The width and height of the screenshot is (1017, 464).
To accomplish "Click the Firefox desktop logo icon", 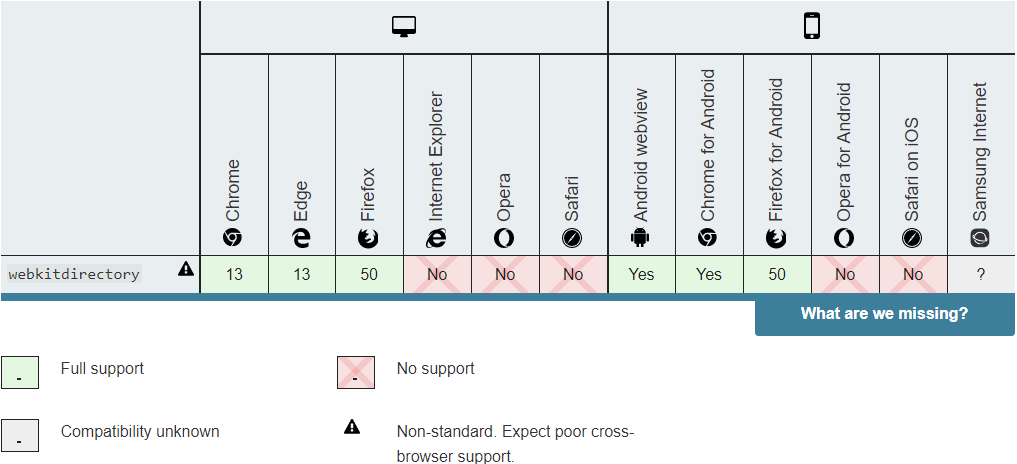I will (368, 238).
